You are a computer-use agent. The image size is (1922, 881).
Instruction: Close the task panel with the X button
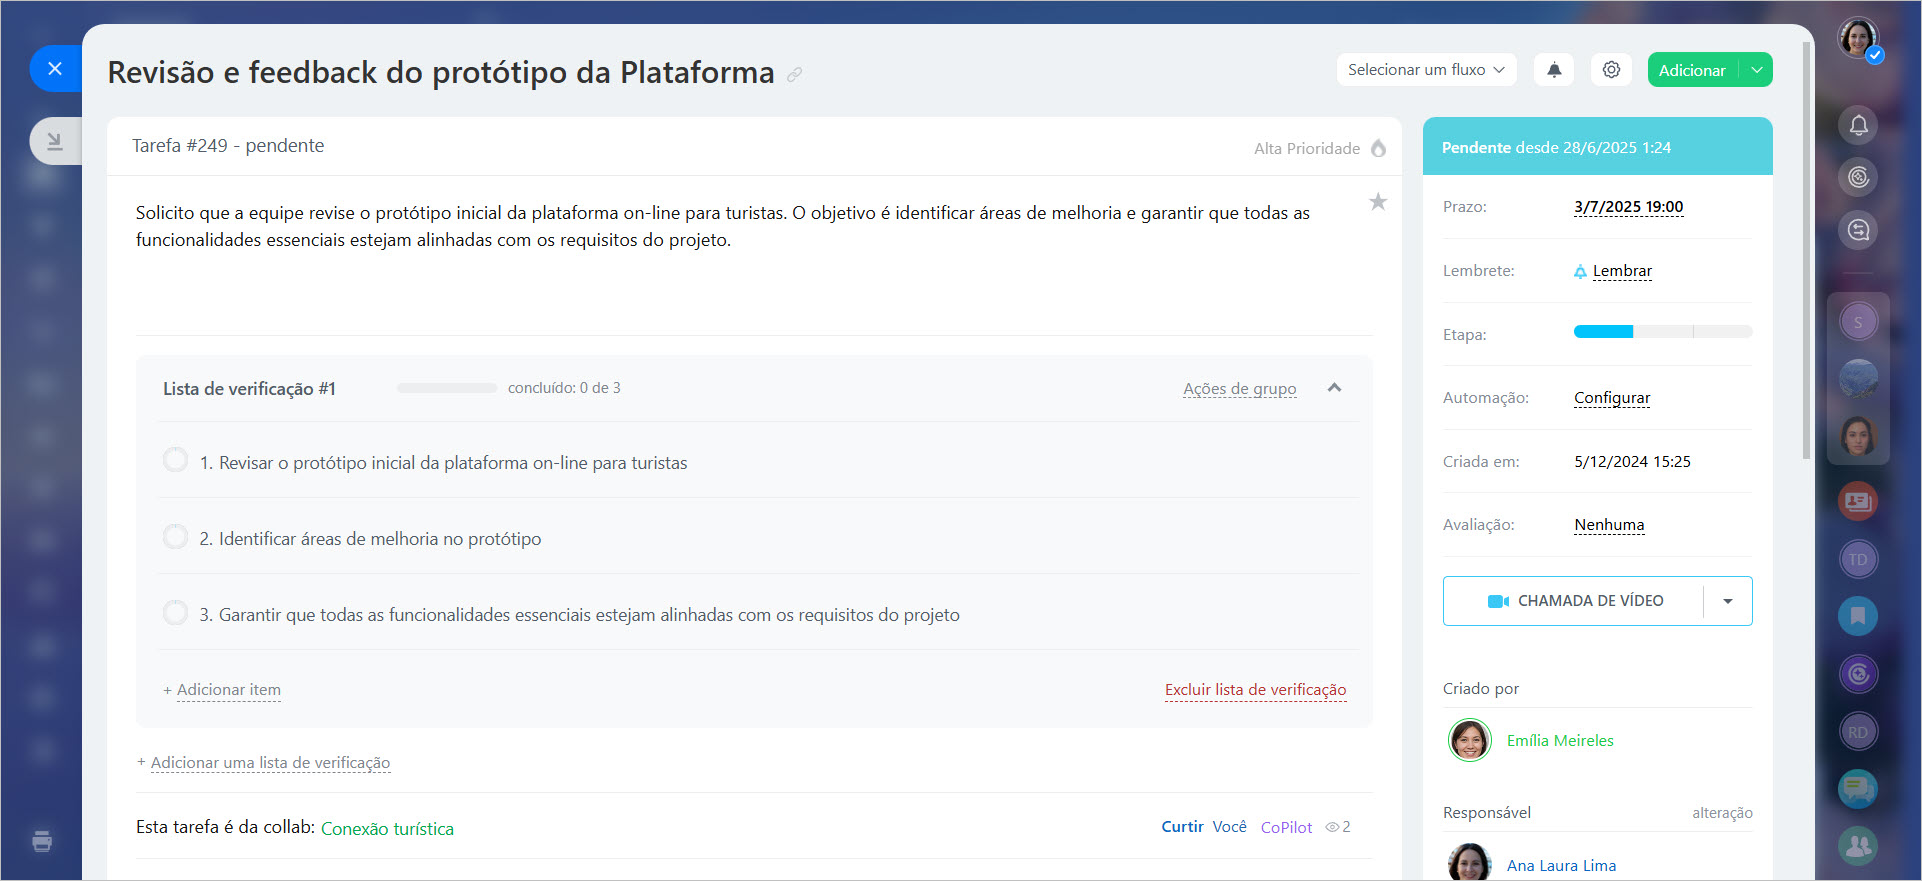click(55, 69)
